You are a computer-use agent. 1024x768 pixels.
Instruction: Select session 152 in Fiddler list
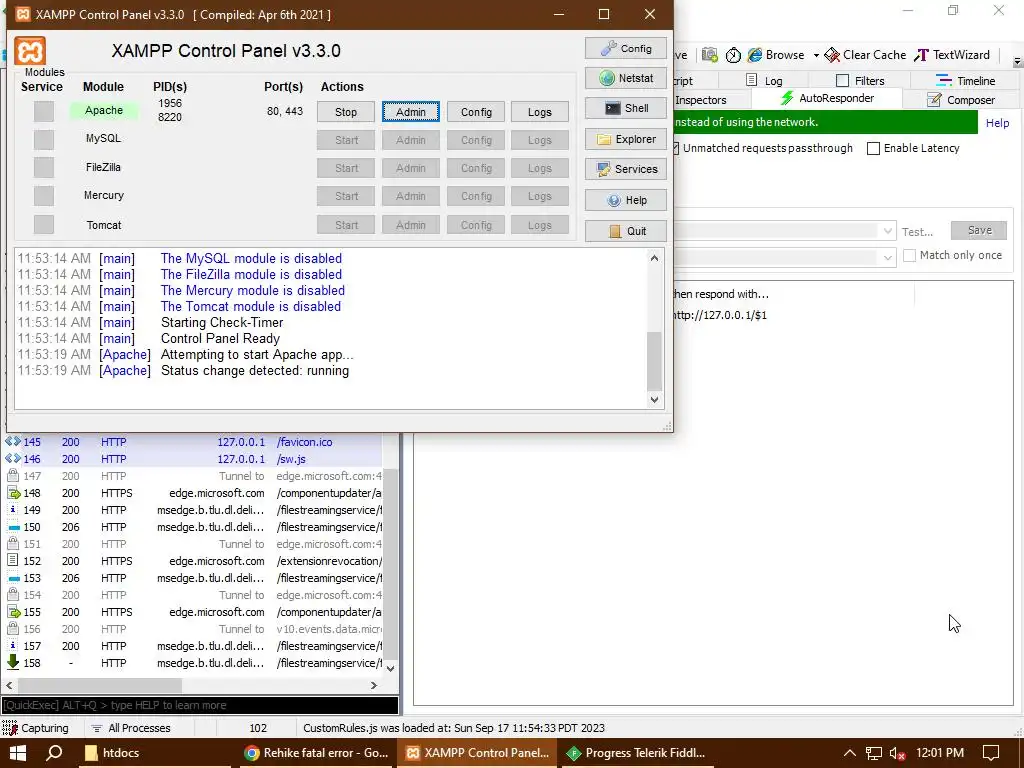click(193, 561)
